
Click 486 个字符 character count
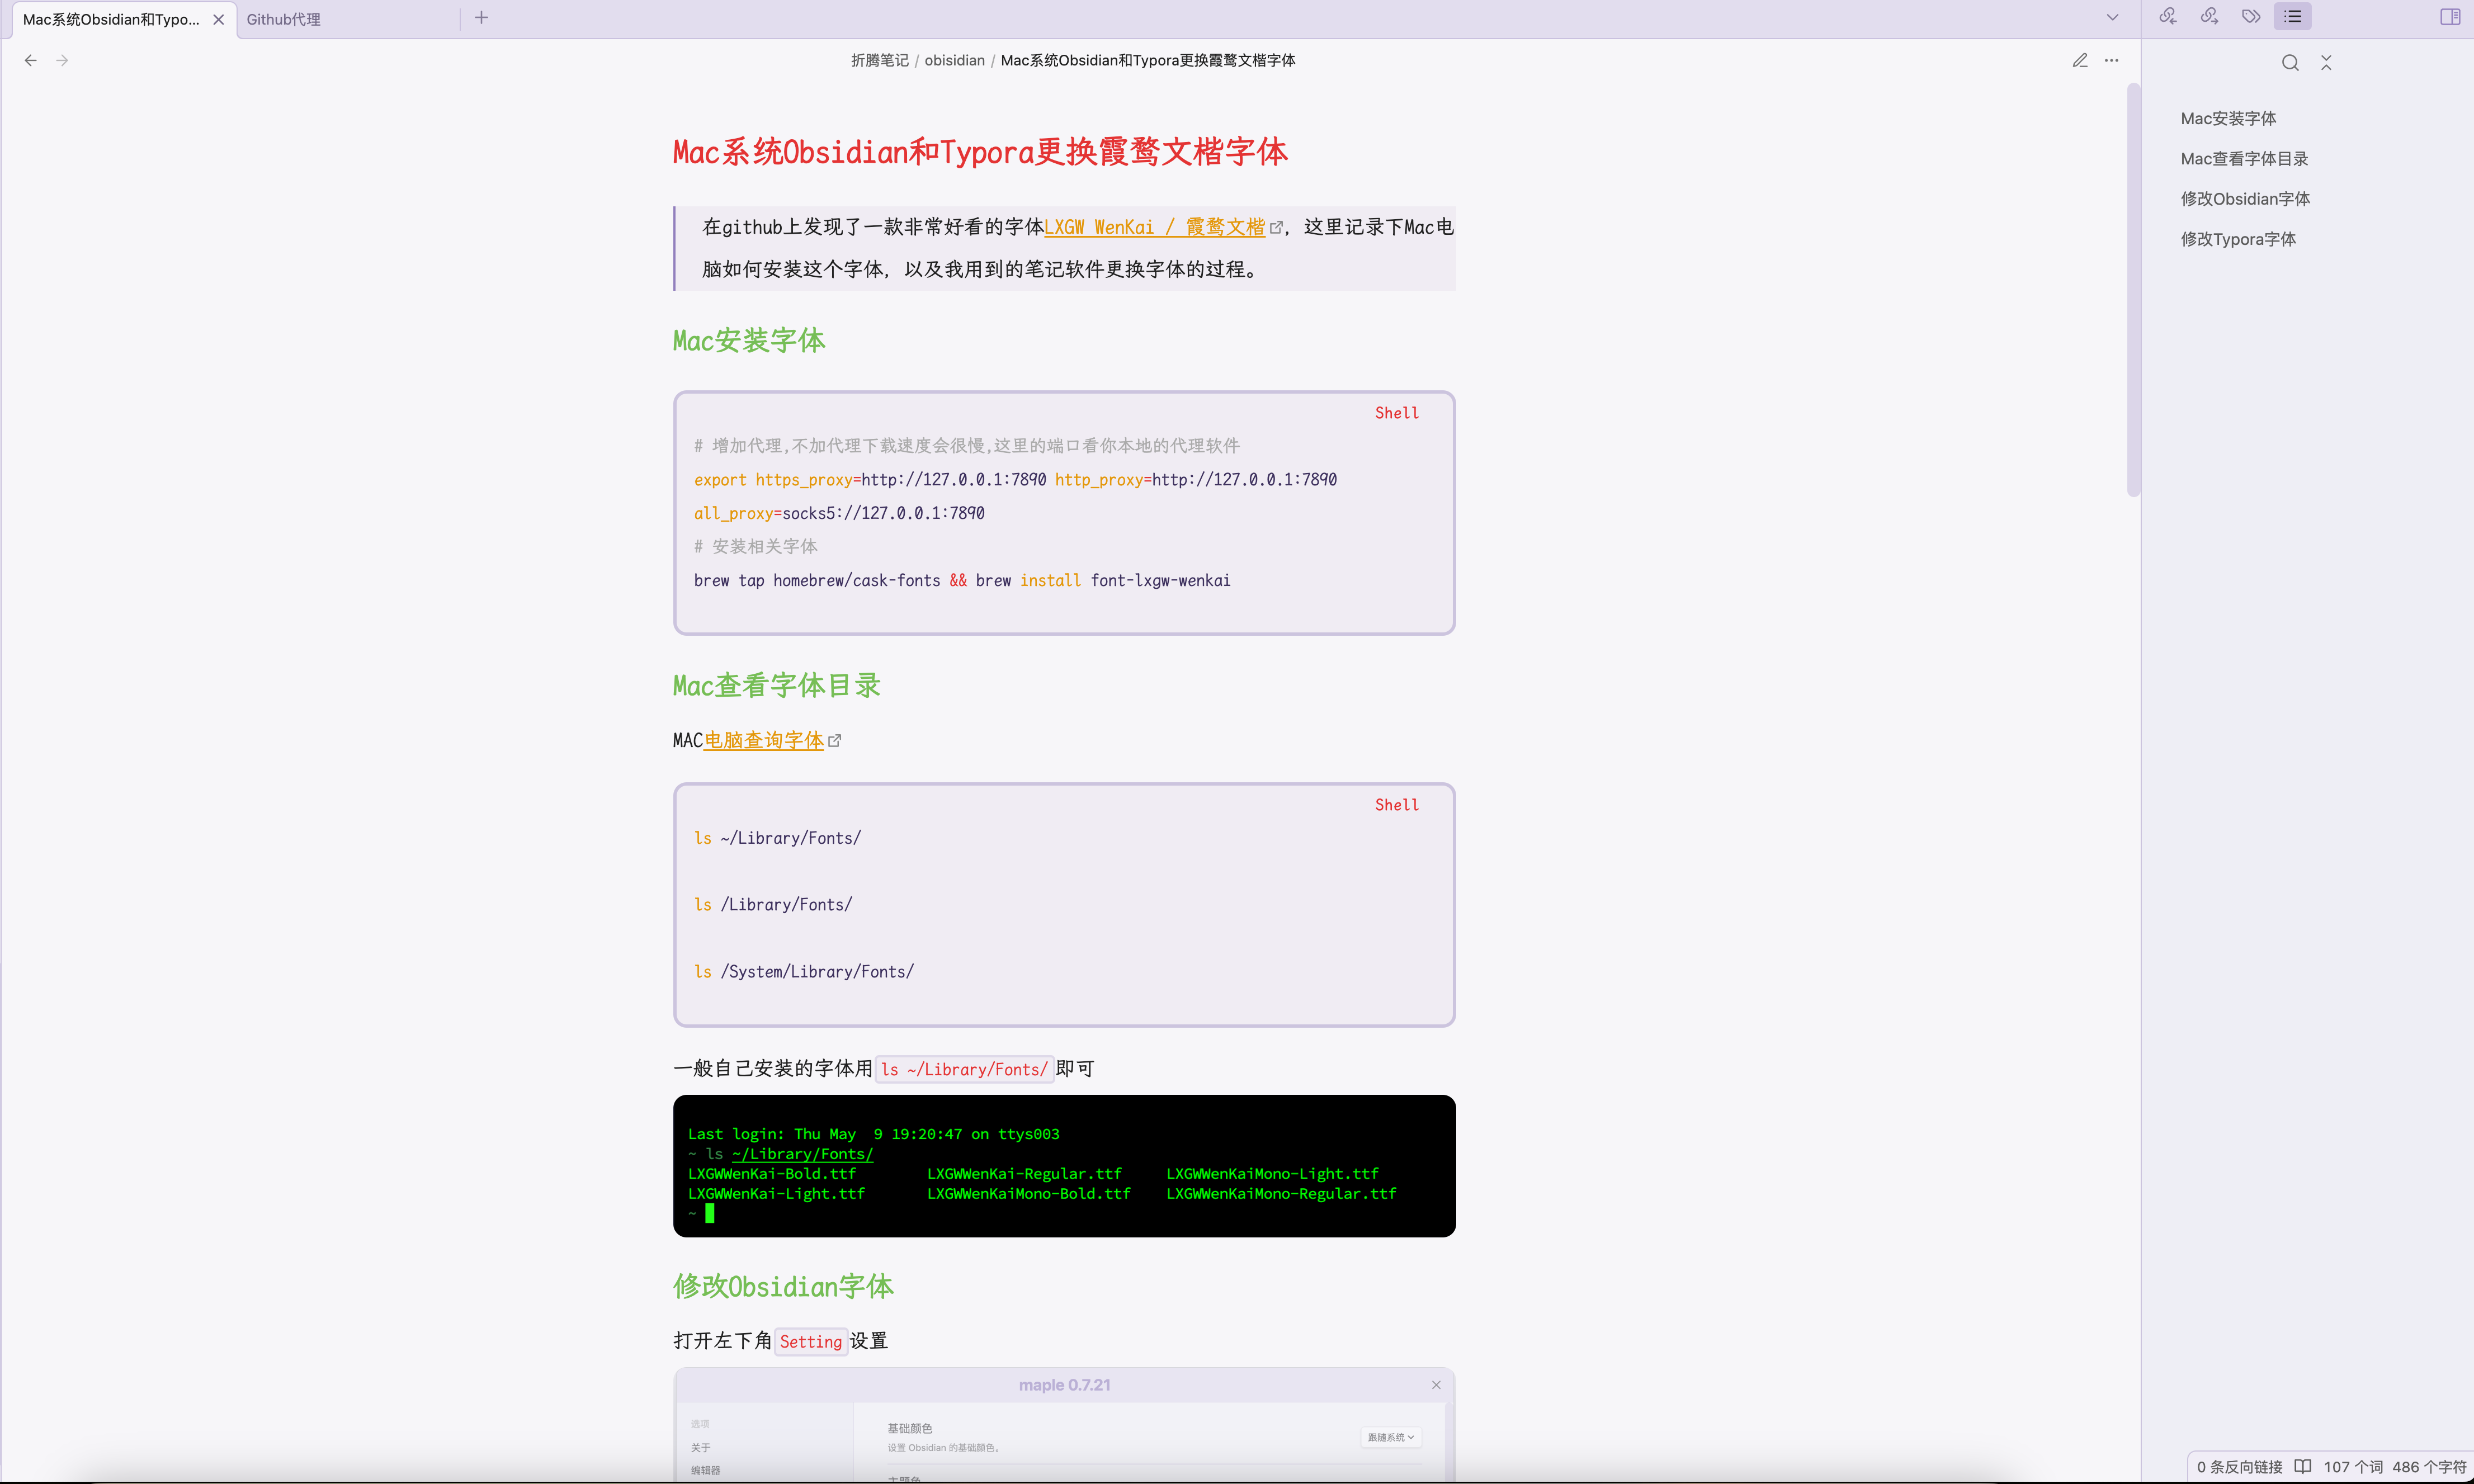click(2429, 1467)
